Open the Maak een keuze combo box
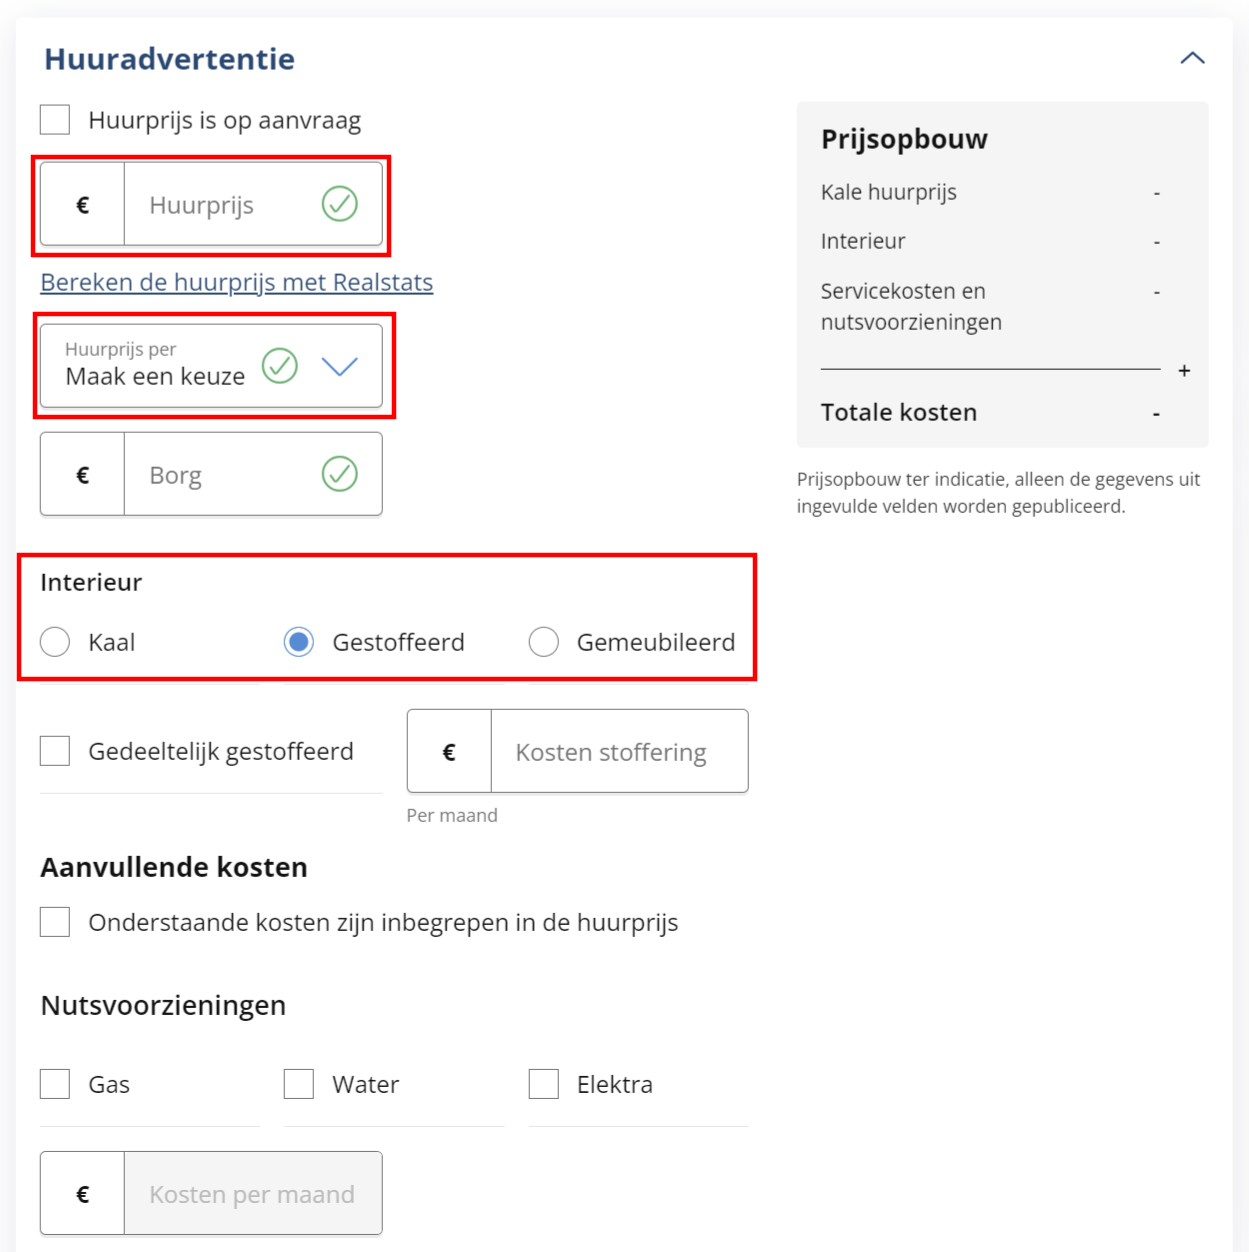 coord(211,366)
